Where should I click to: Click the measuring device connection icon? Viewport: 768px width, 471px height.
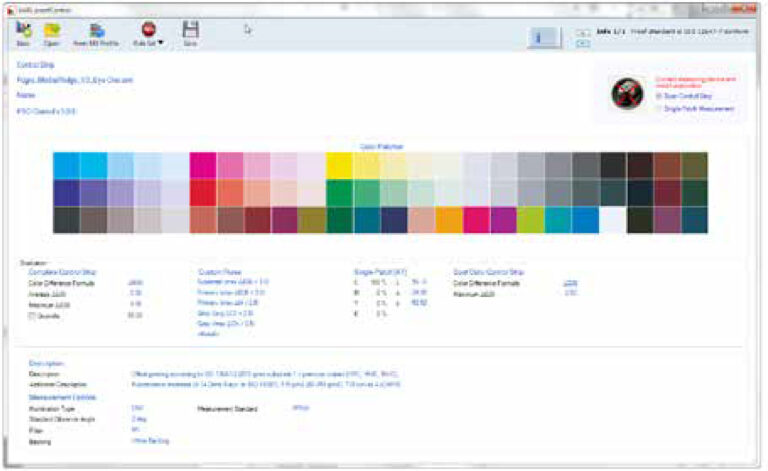627,92
